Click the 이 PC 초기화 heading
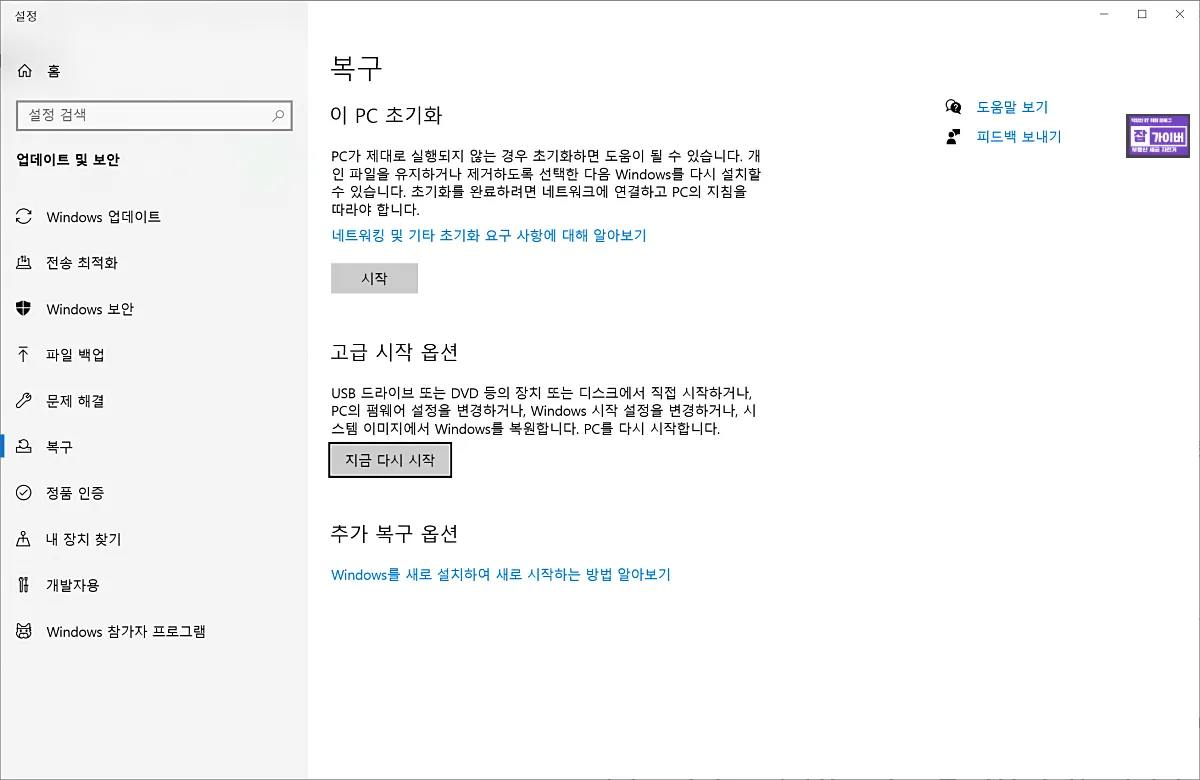The height and width of the screenshot is (780, 1200). pos(386,114)
